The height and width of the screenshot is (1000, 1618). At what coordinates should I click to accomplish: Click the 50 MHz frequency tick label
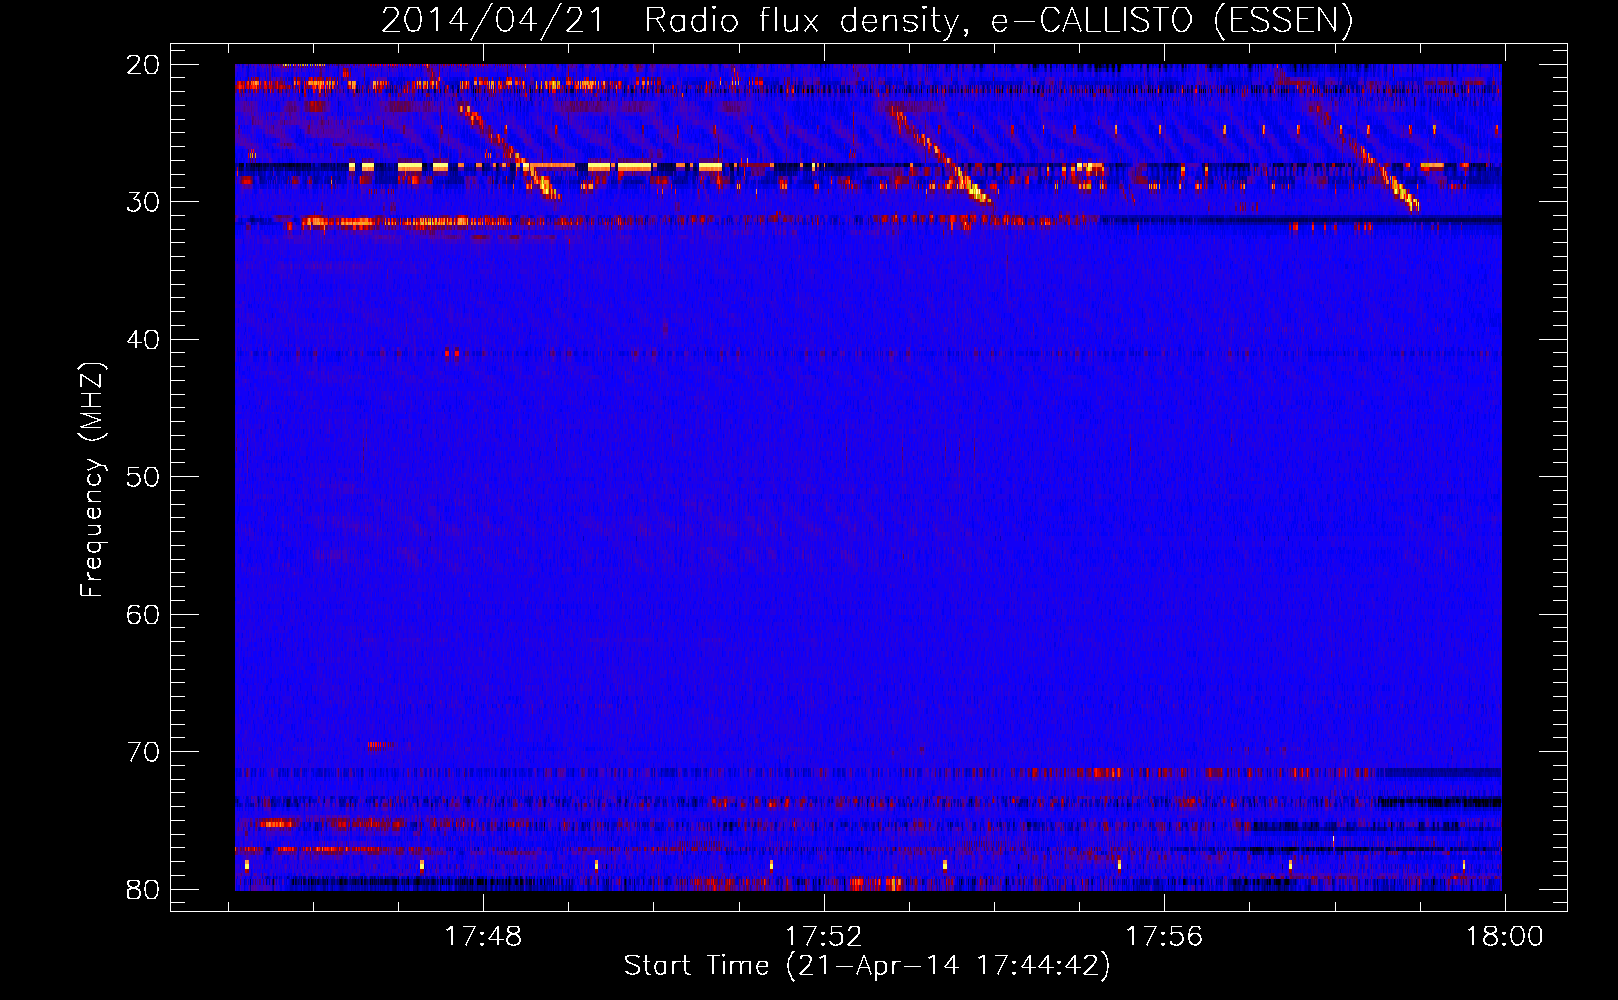pos(143,477)
